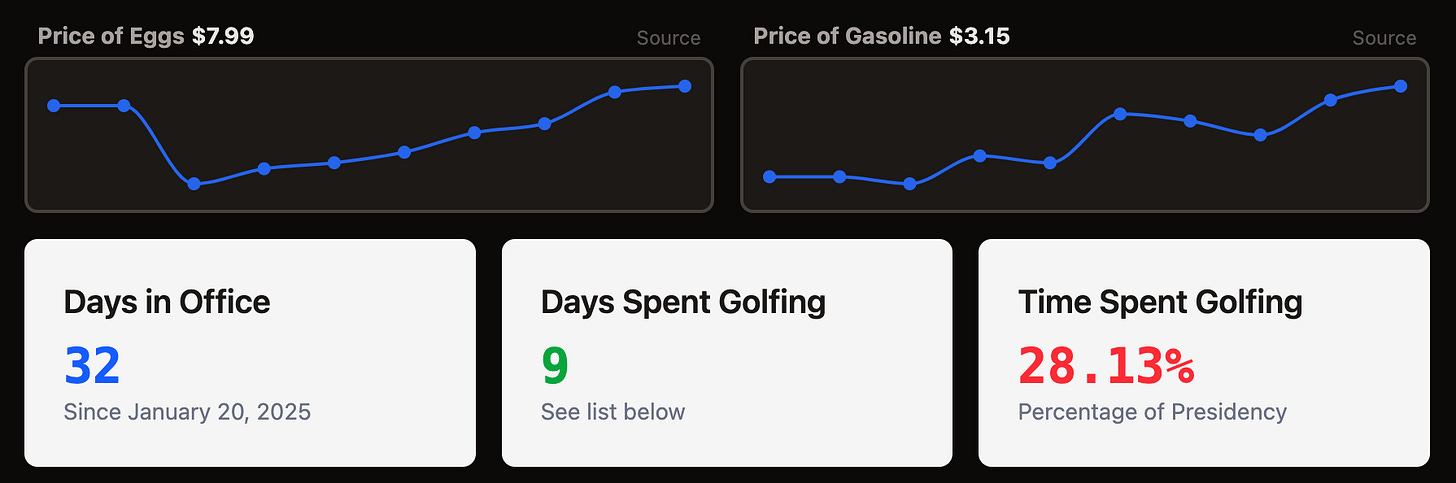Click the Price of Eggs $7.99 heading
Image resolution: width=1456 pixels, height=483 pixels.
(x=146, y=37)
